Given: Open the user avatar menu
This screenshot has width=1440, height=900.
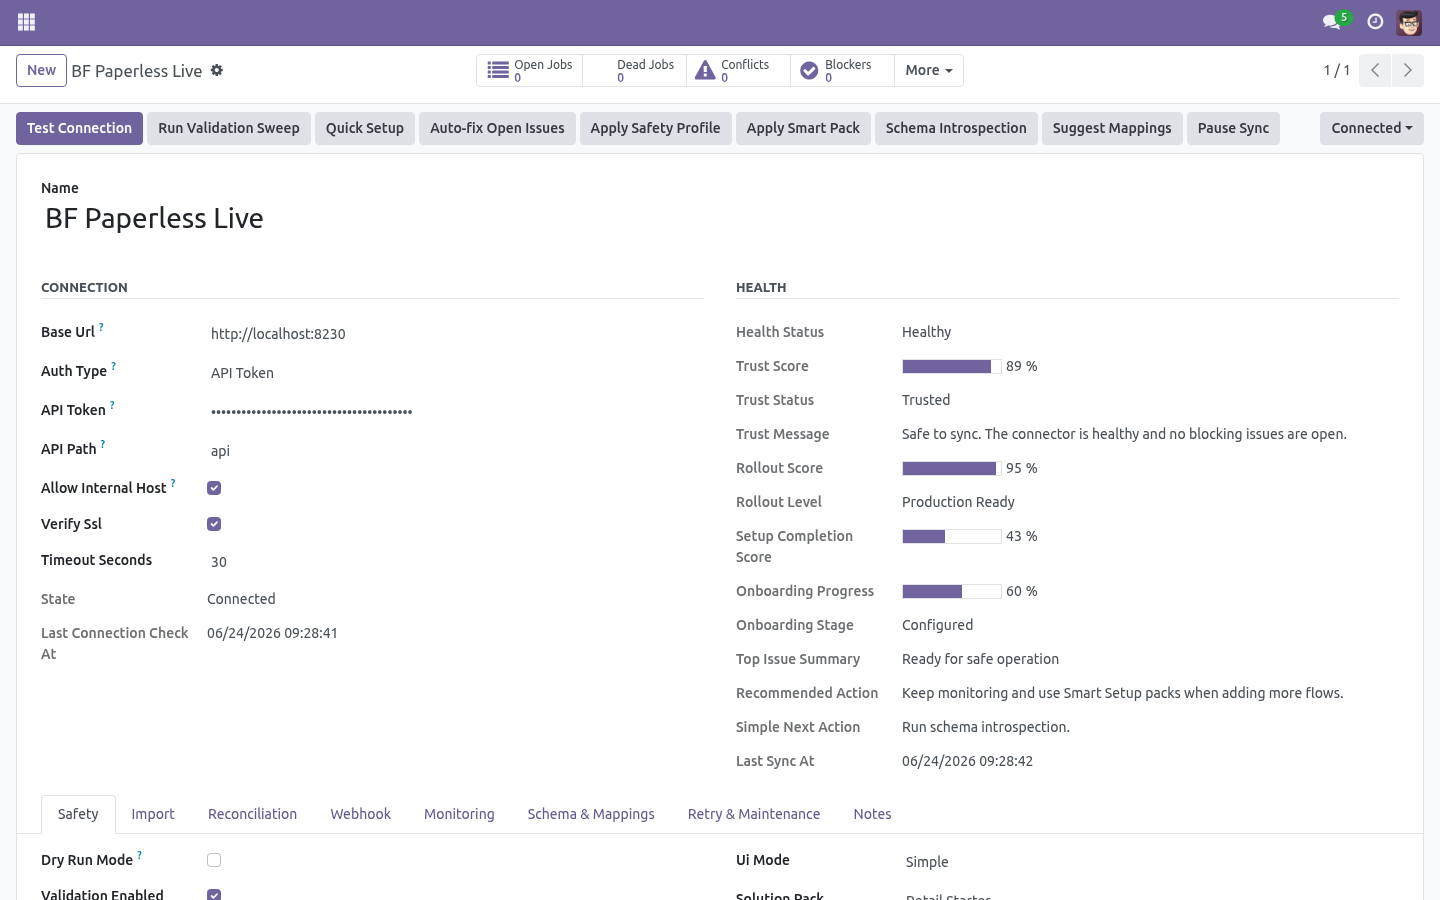Looking at the screenshot, I should pos(1409,22).
